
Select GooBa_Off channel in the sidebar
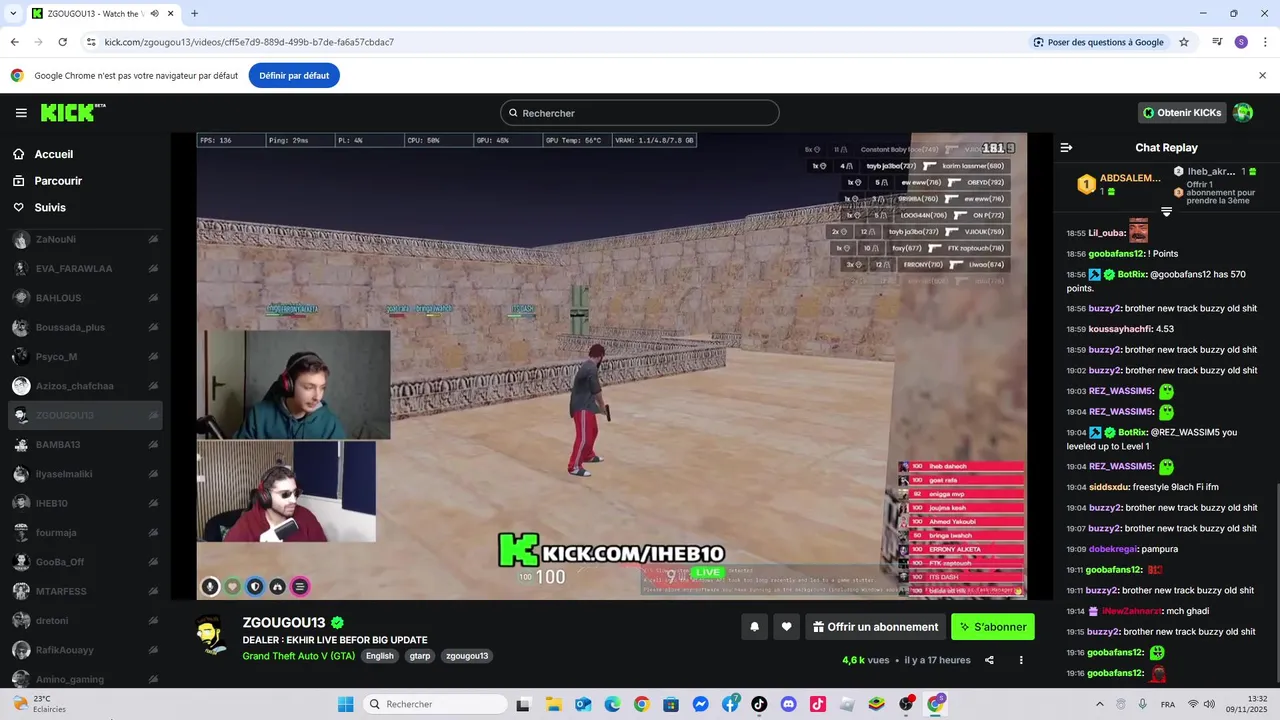click(x=85, y=562)
